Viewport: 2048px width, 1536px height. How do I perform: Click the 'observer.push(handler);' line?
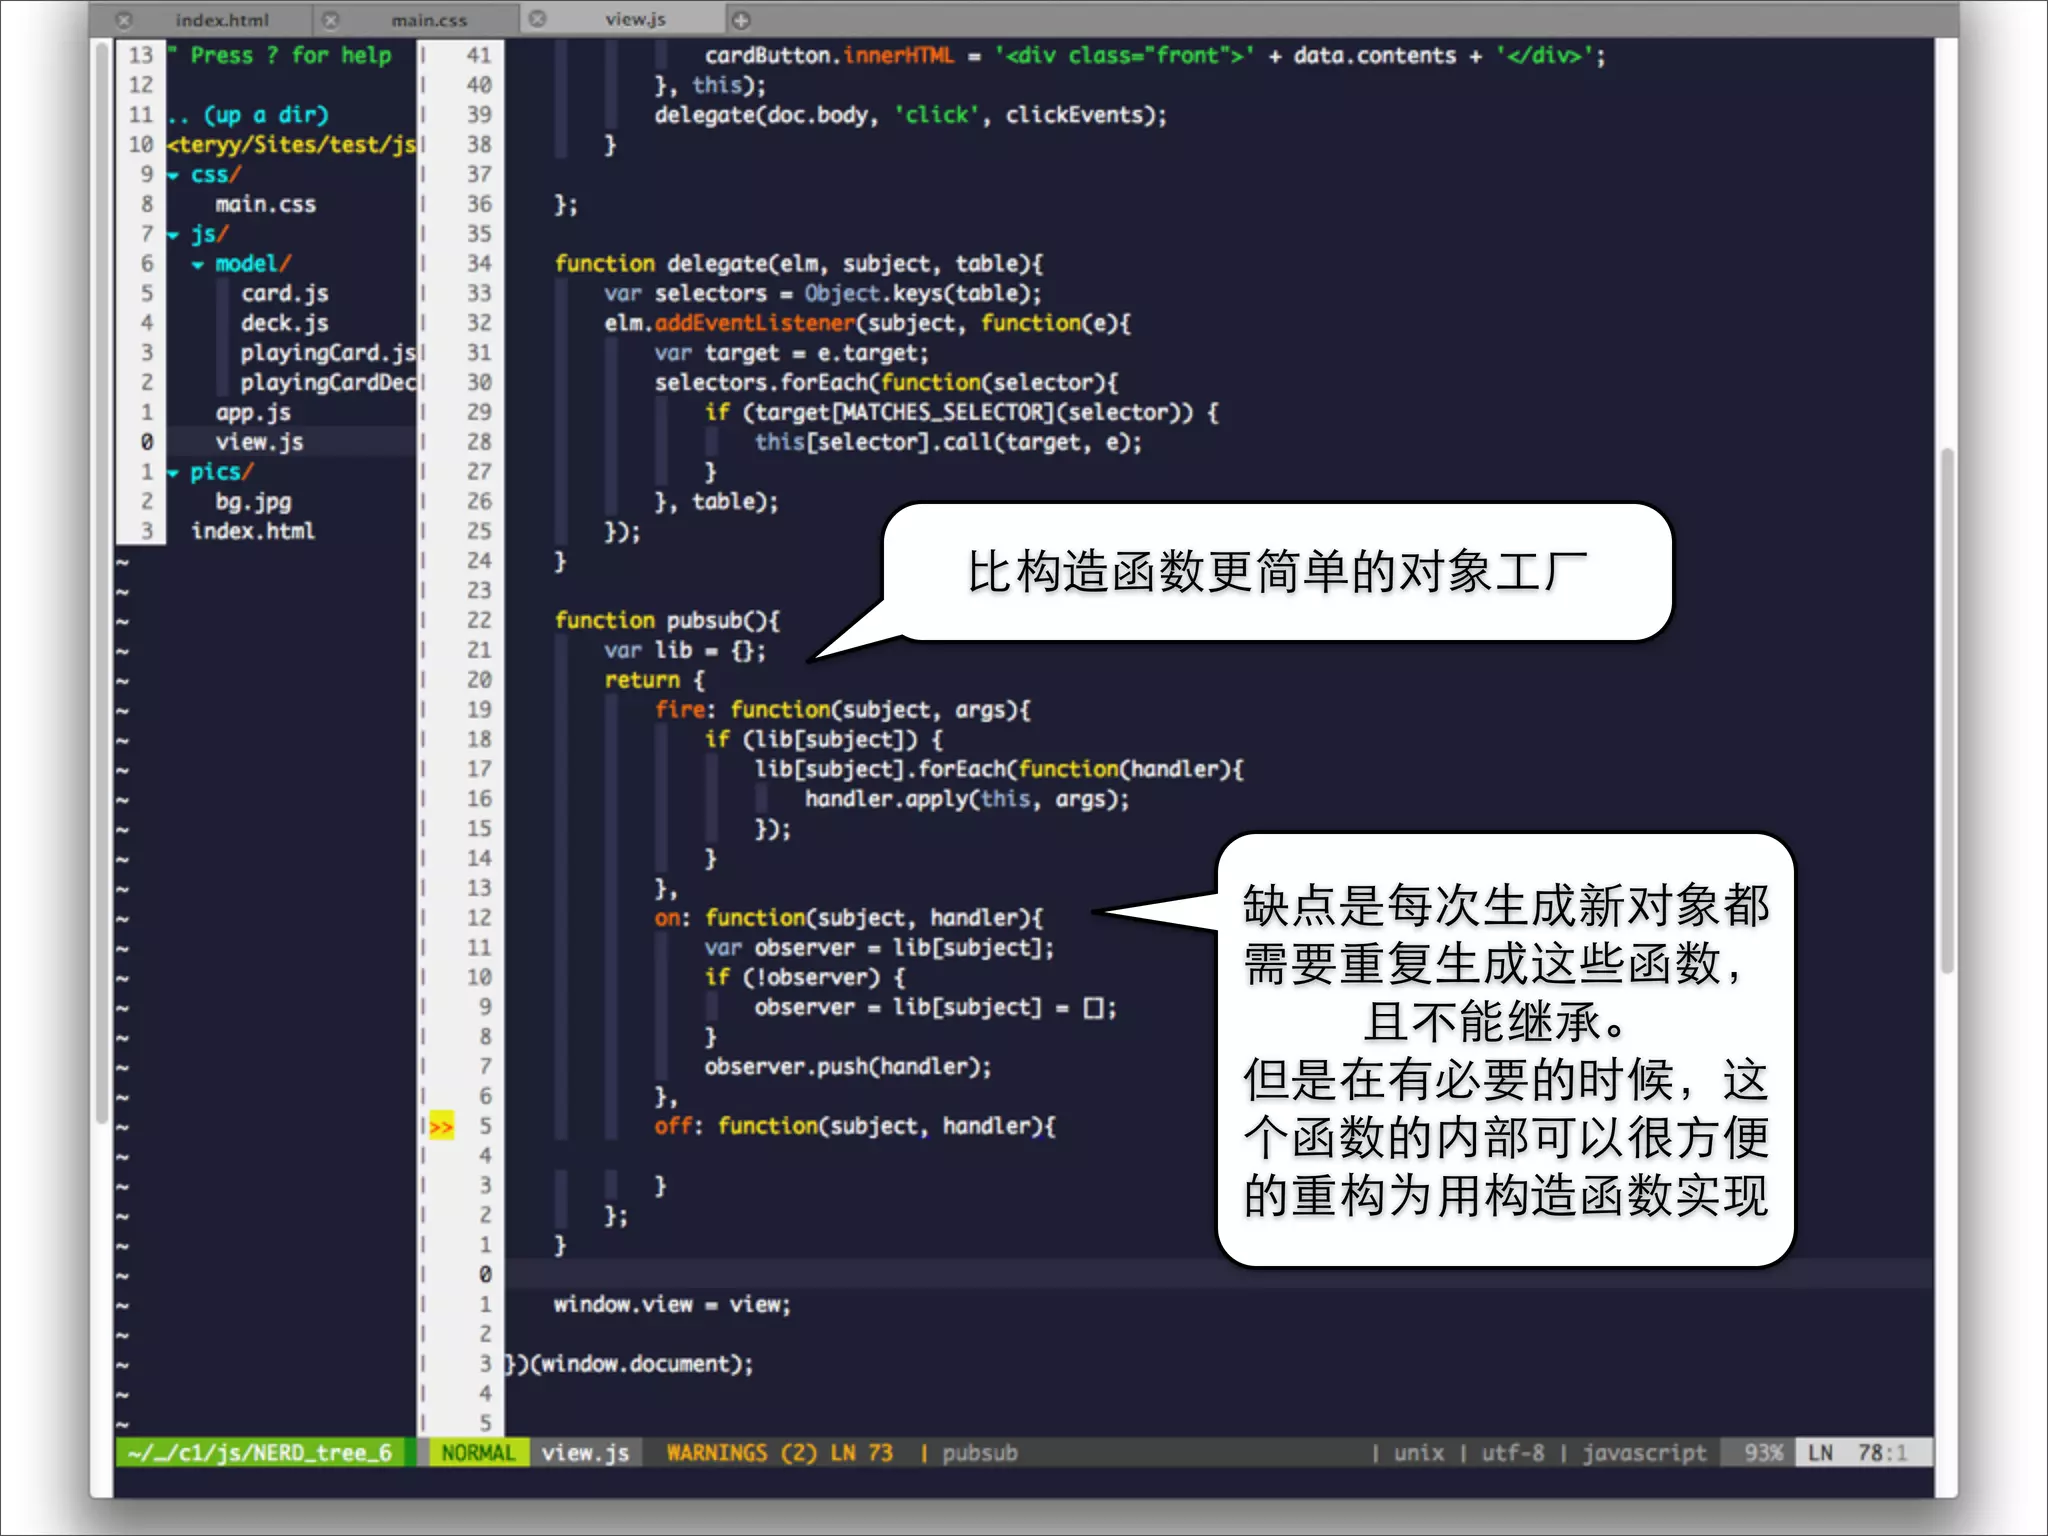(x=848, y=1067)
